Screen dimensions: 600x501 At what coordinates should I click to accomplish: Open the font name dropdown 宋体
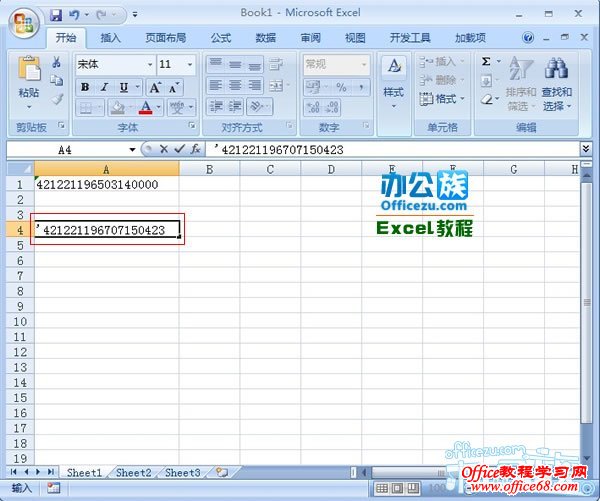click(x=150, y=65)
